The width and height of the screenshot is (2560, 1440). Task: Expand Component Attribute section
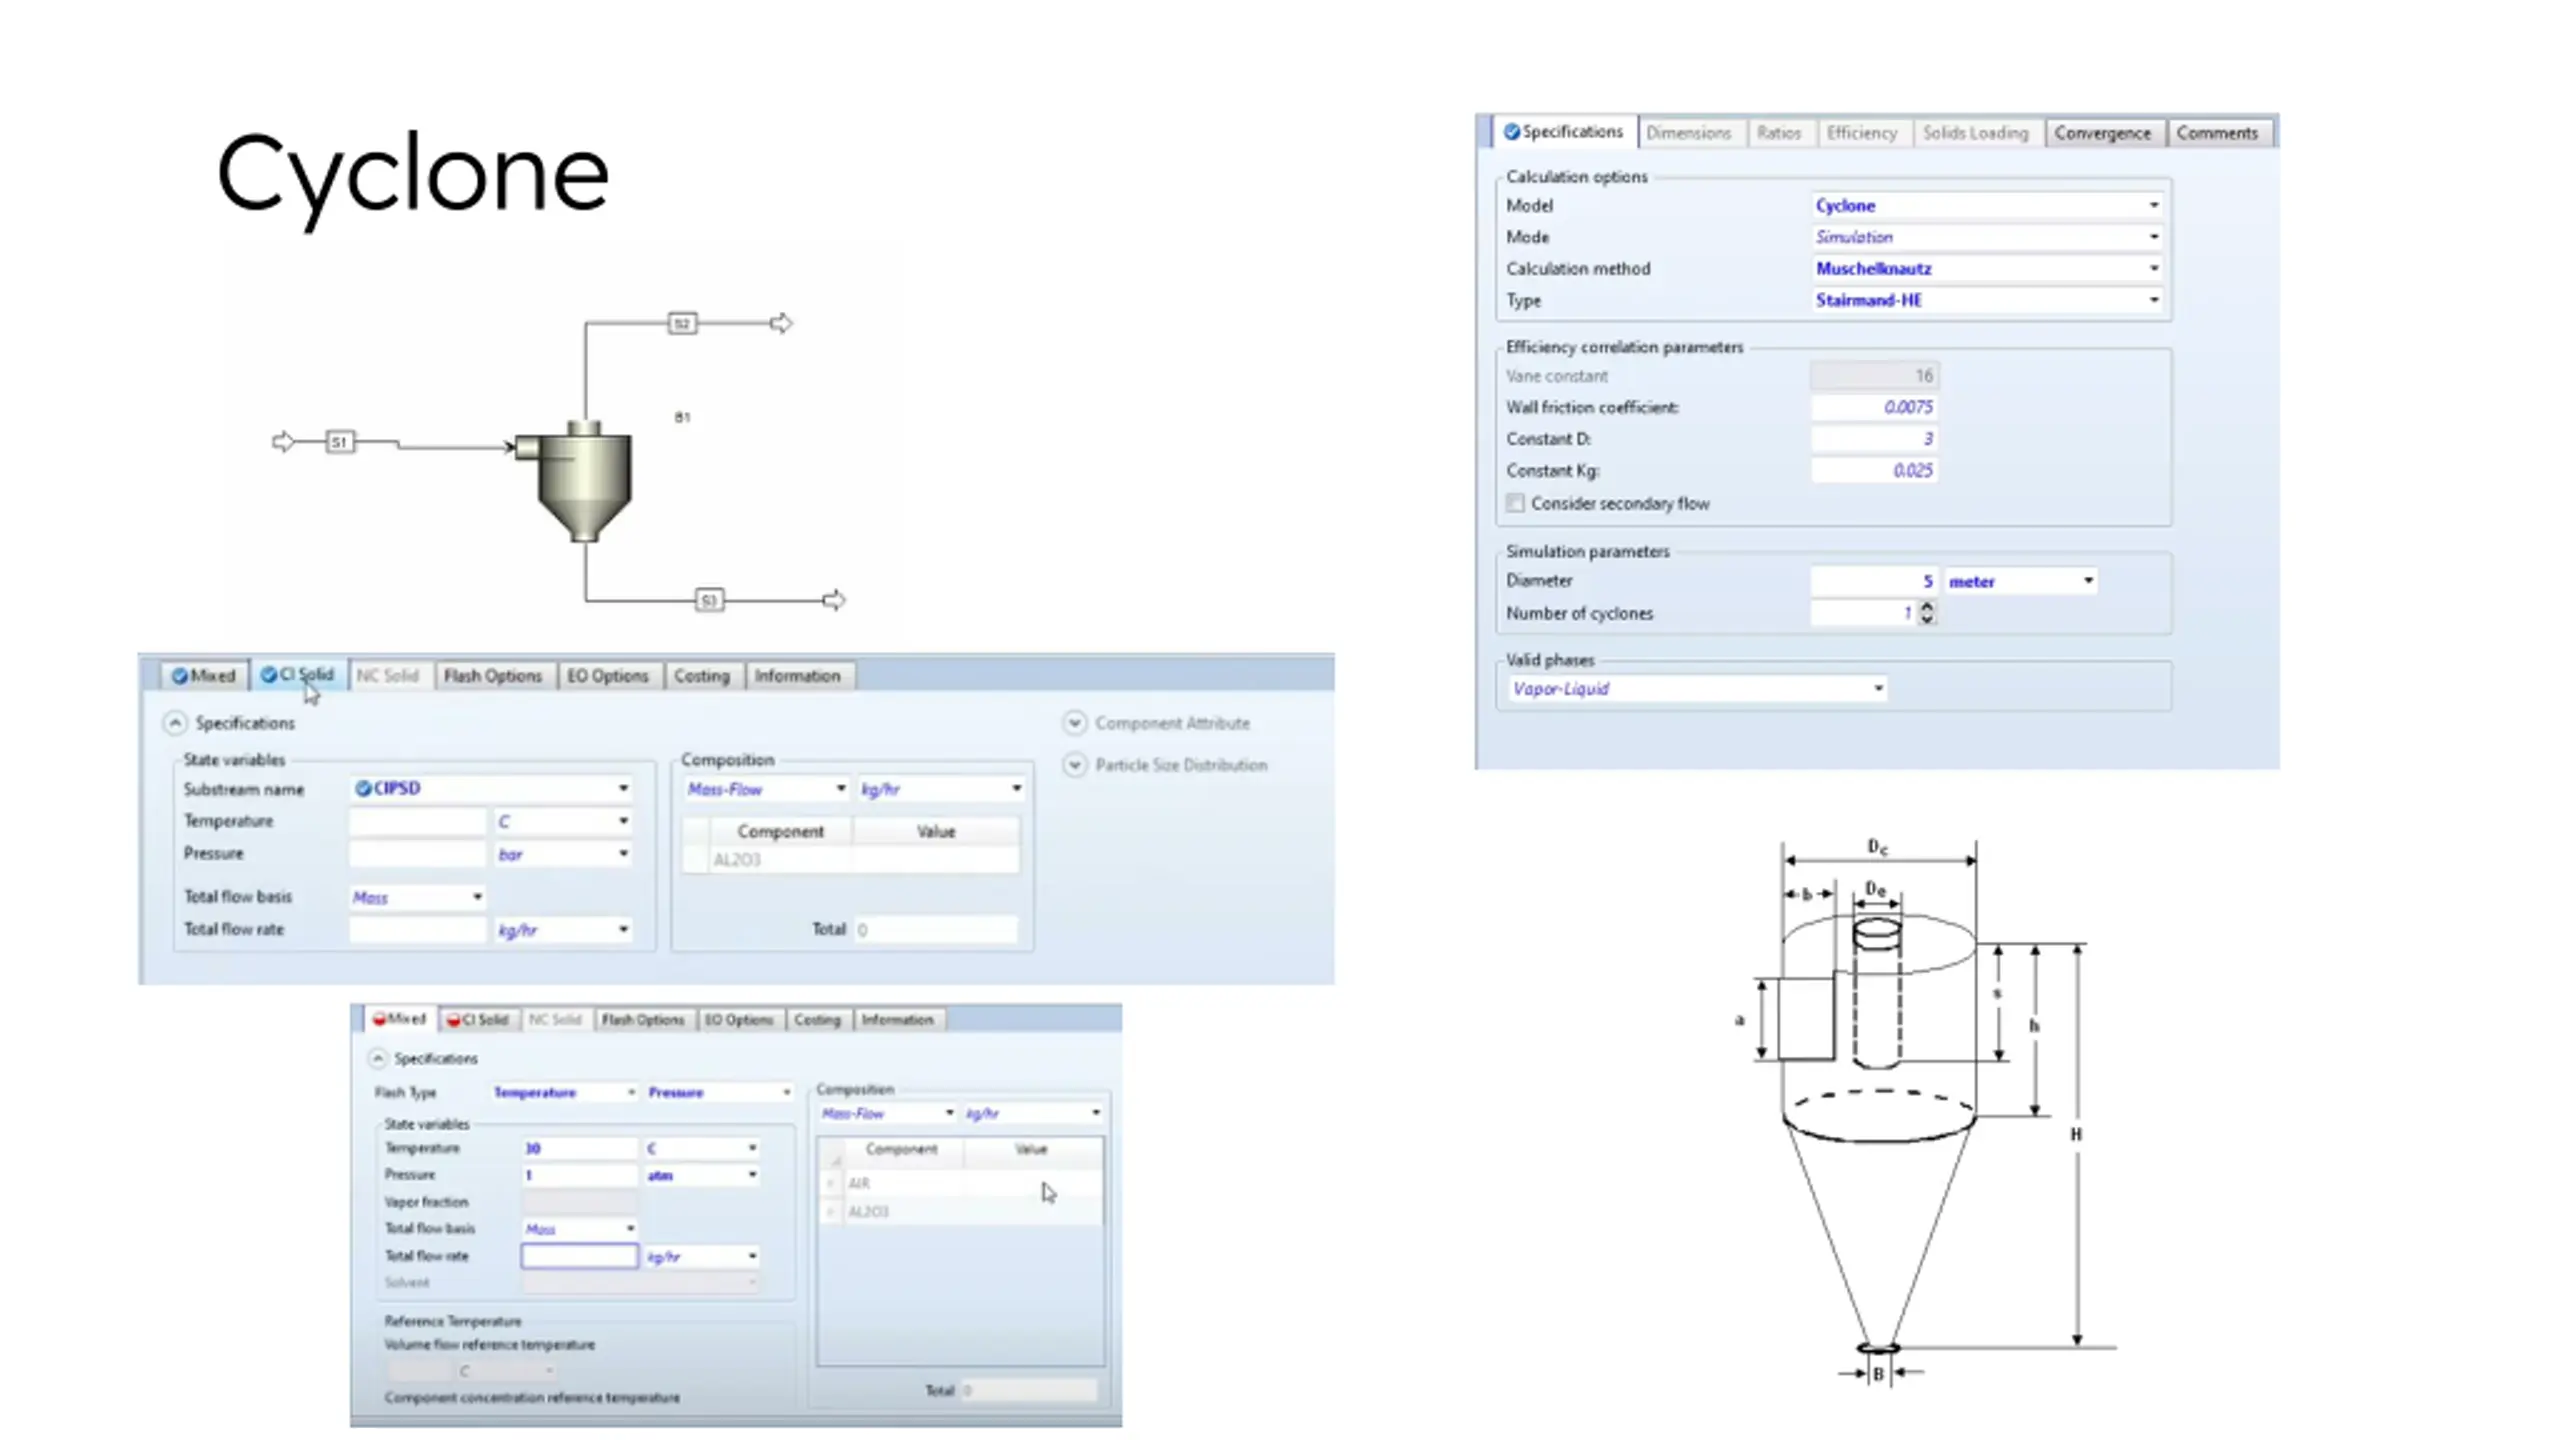(1074, 723)
